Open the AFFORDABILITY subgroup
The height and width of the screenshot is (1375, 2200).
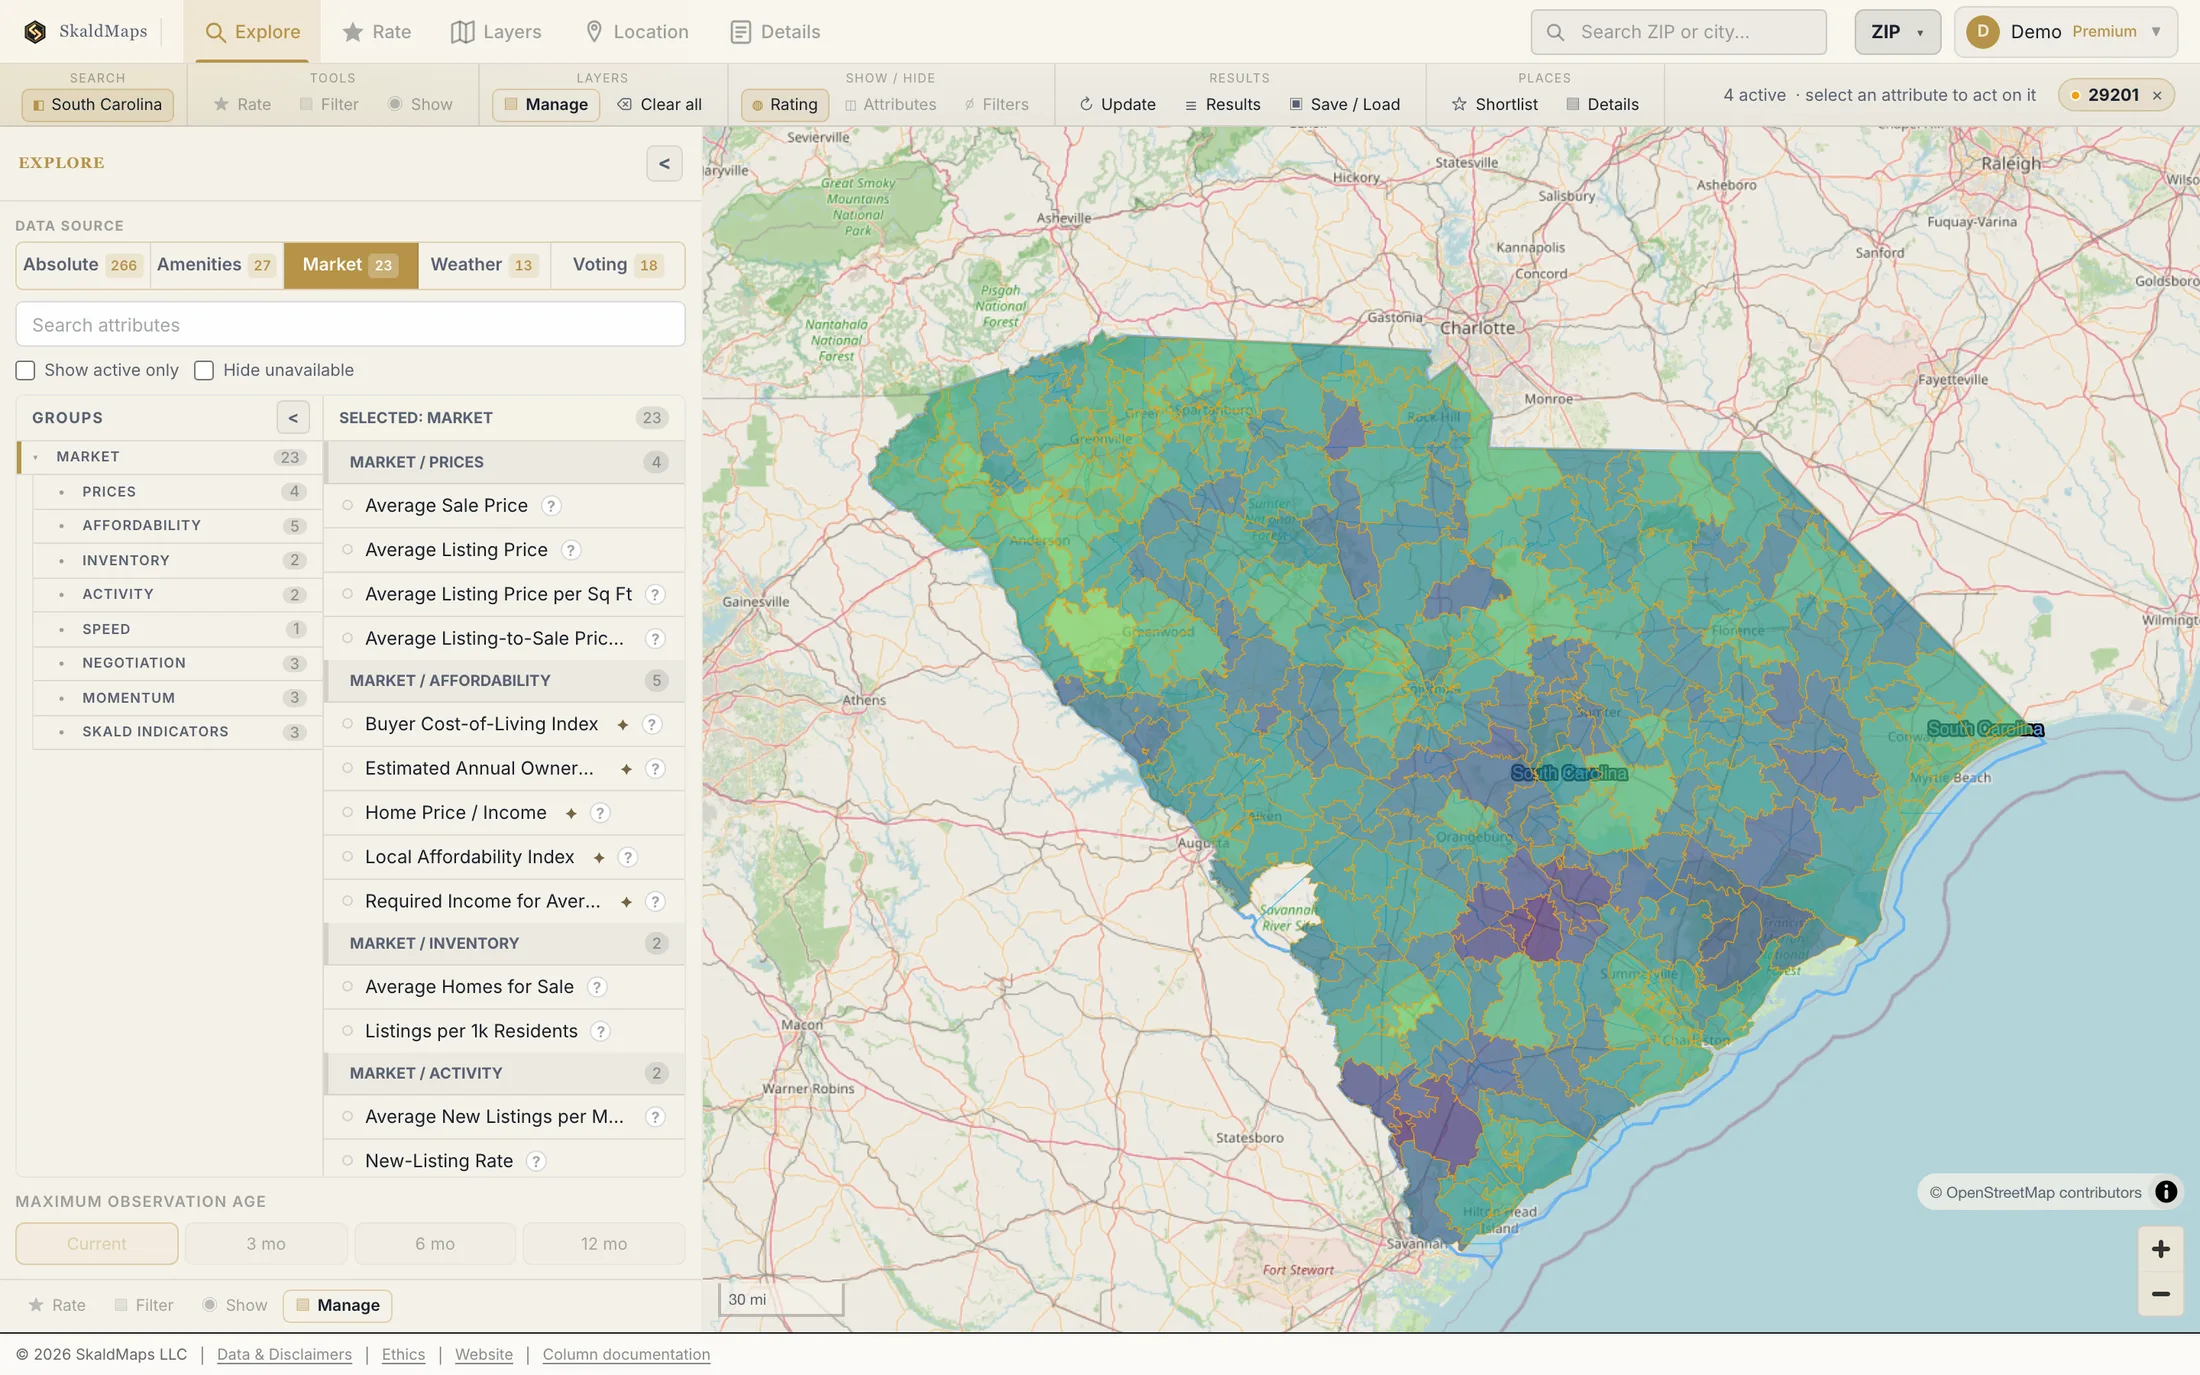[x=176, y=526]
